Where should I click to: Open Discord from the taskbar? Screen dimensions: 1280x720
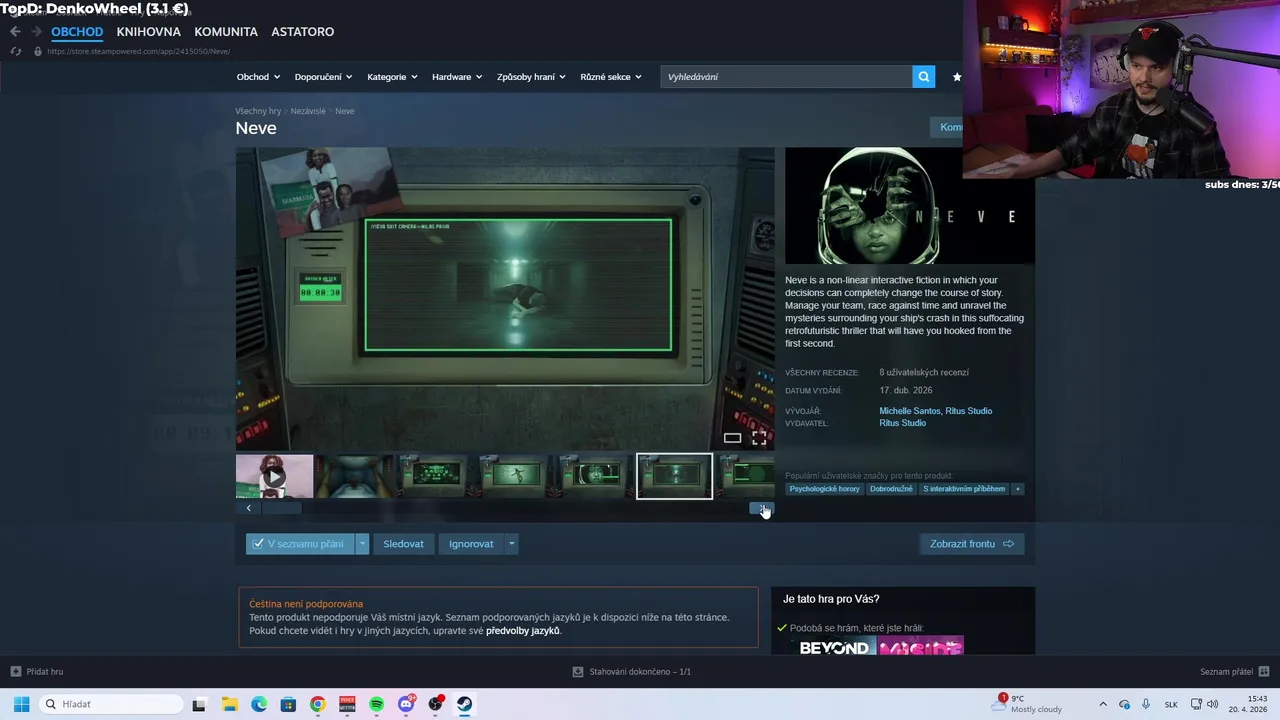pyautogui.click(x=406, y=704)
